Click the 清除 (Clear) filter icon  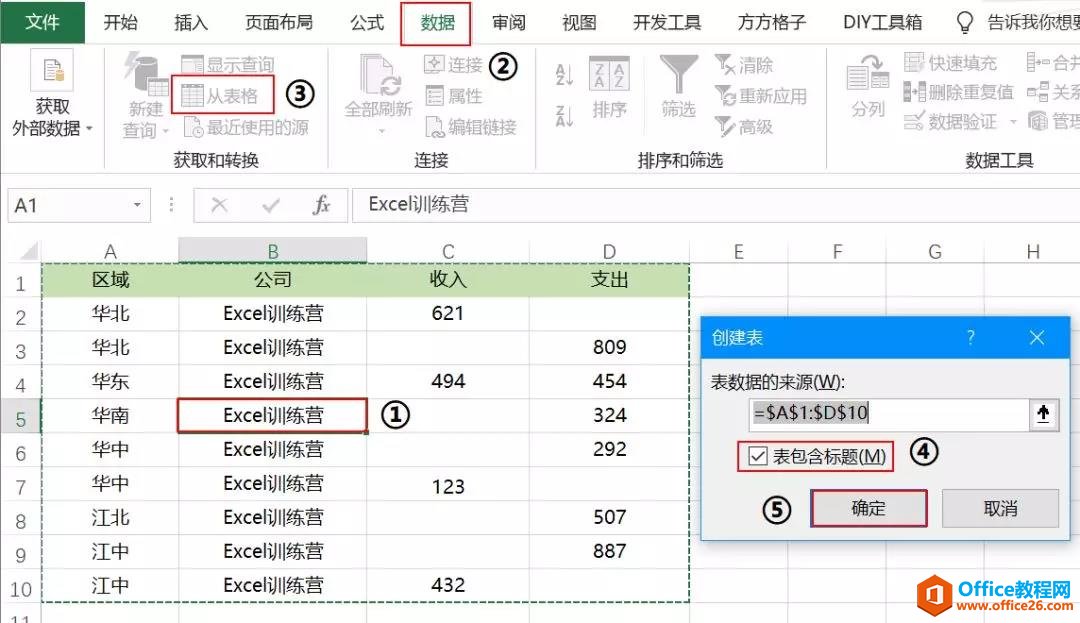point(744,62)
